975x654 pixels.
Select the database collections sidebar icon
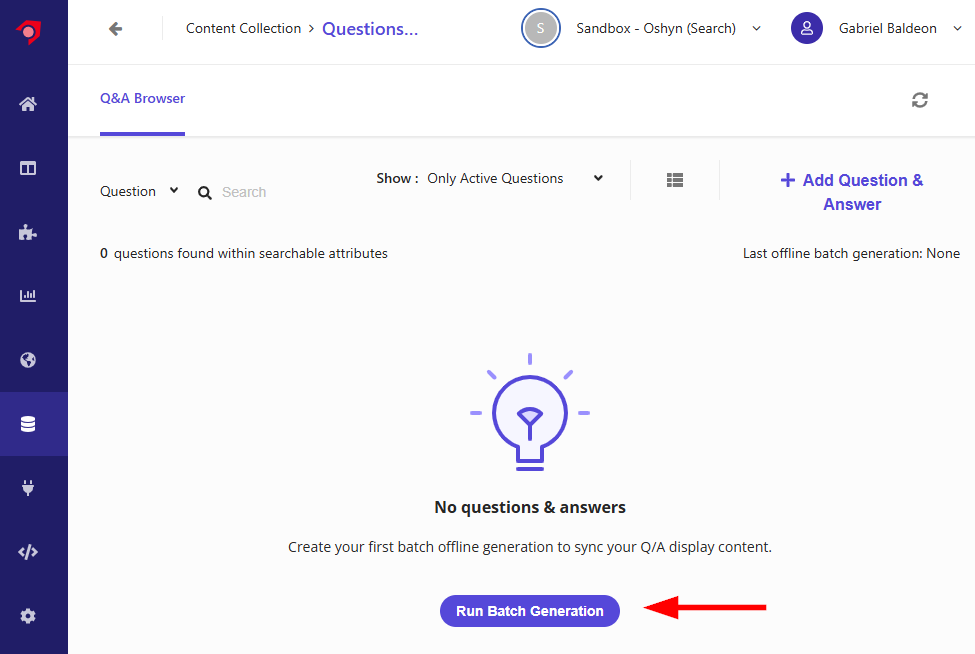click(x=27, y=424)
